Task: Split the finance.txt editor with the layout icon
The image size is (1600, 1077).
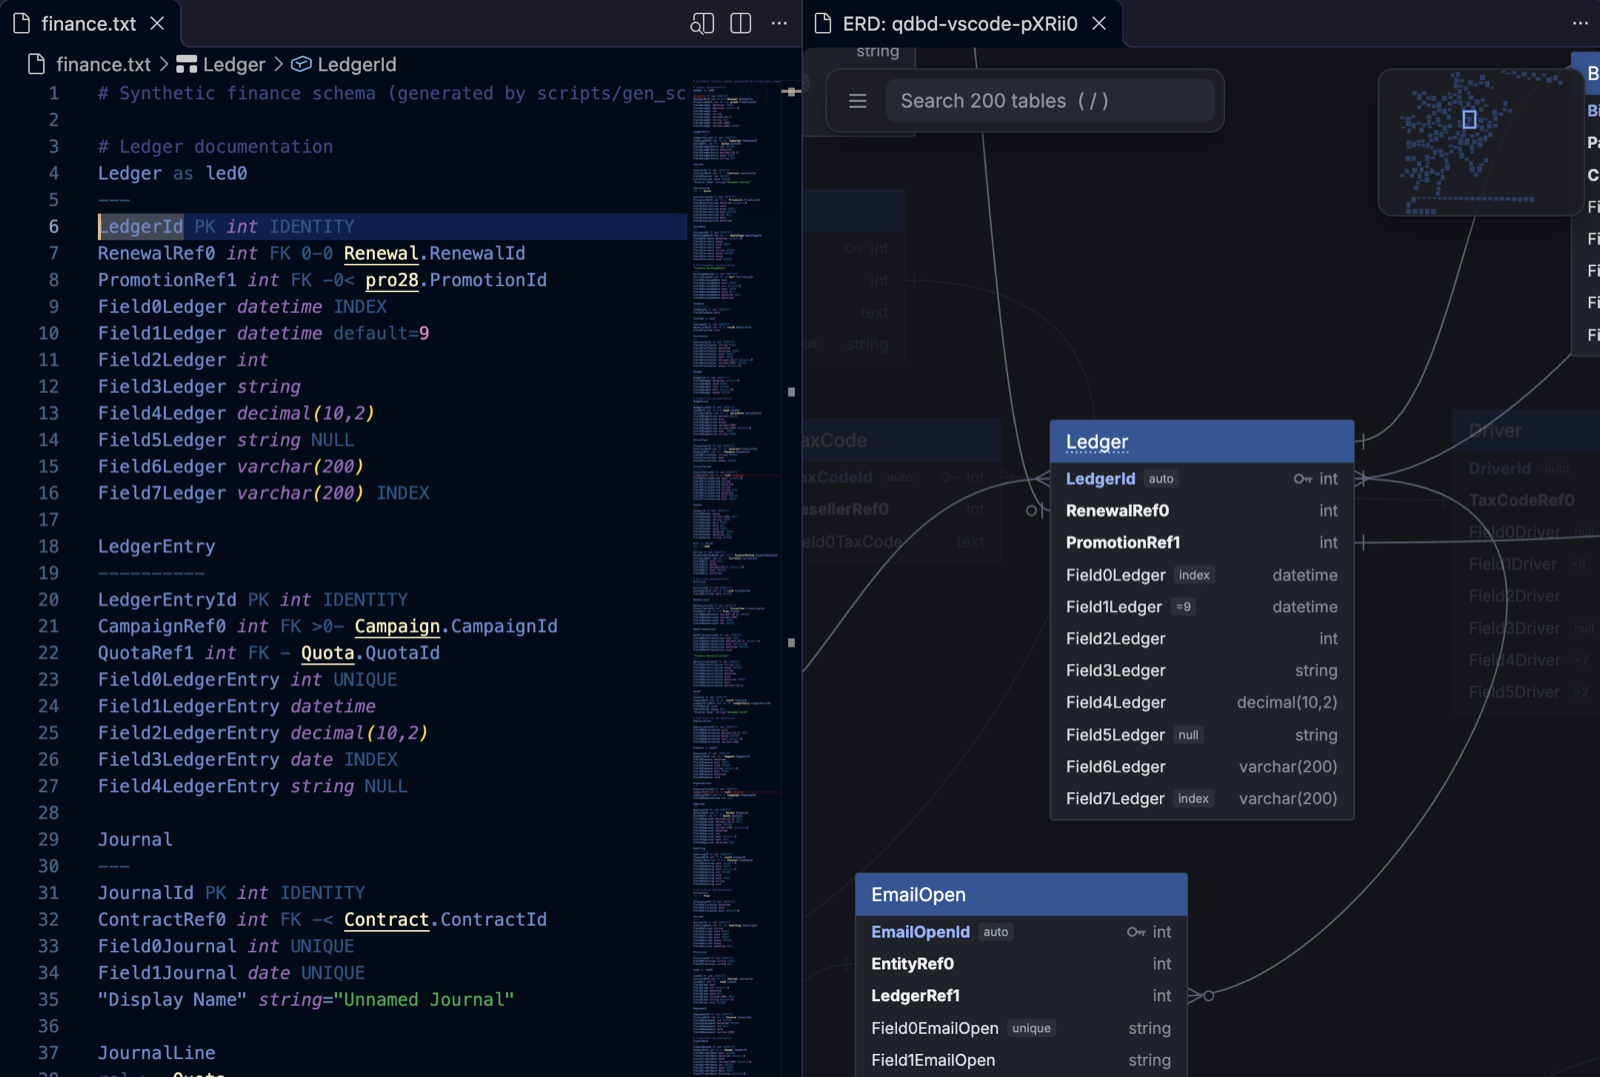Action: [741, 23]
